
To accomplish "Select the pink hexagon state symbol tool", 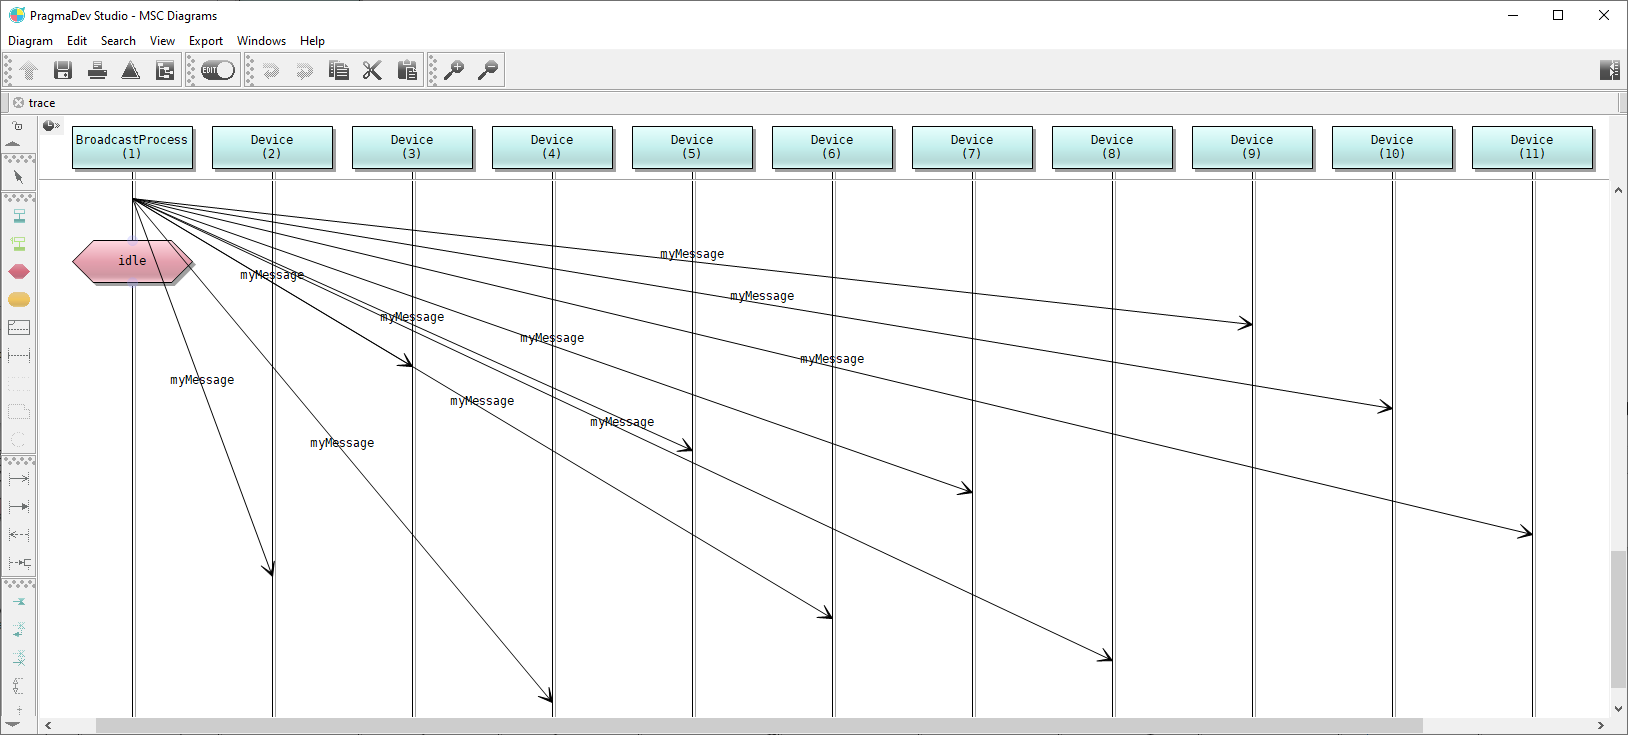I will [x=19, y=272].
